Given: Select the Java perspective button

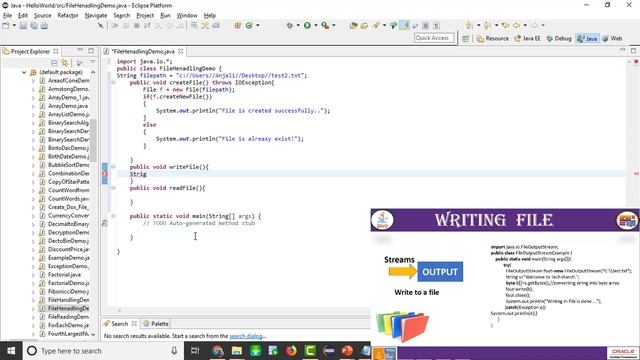Looking at the screenshot, I should click(x=587, y=38).
